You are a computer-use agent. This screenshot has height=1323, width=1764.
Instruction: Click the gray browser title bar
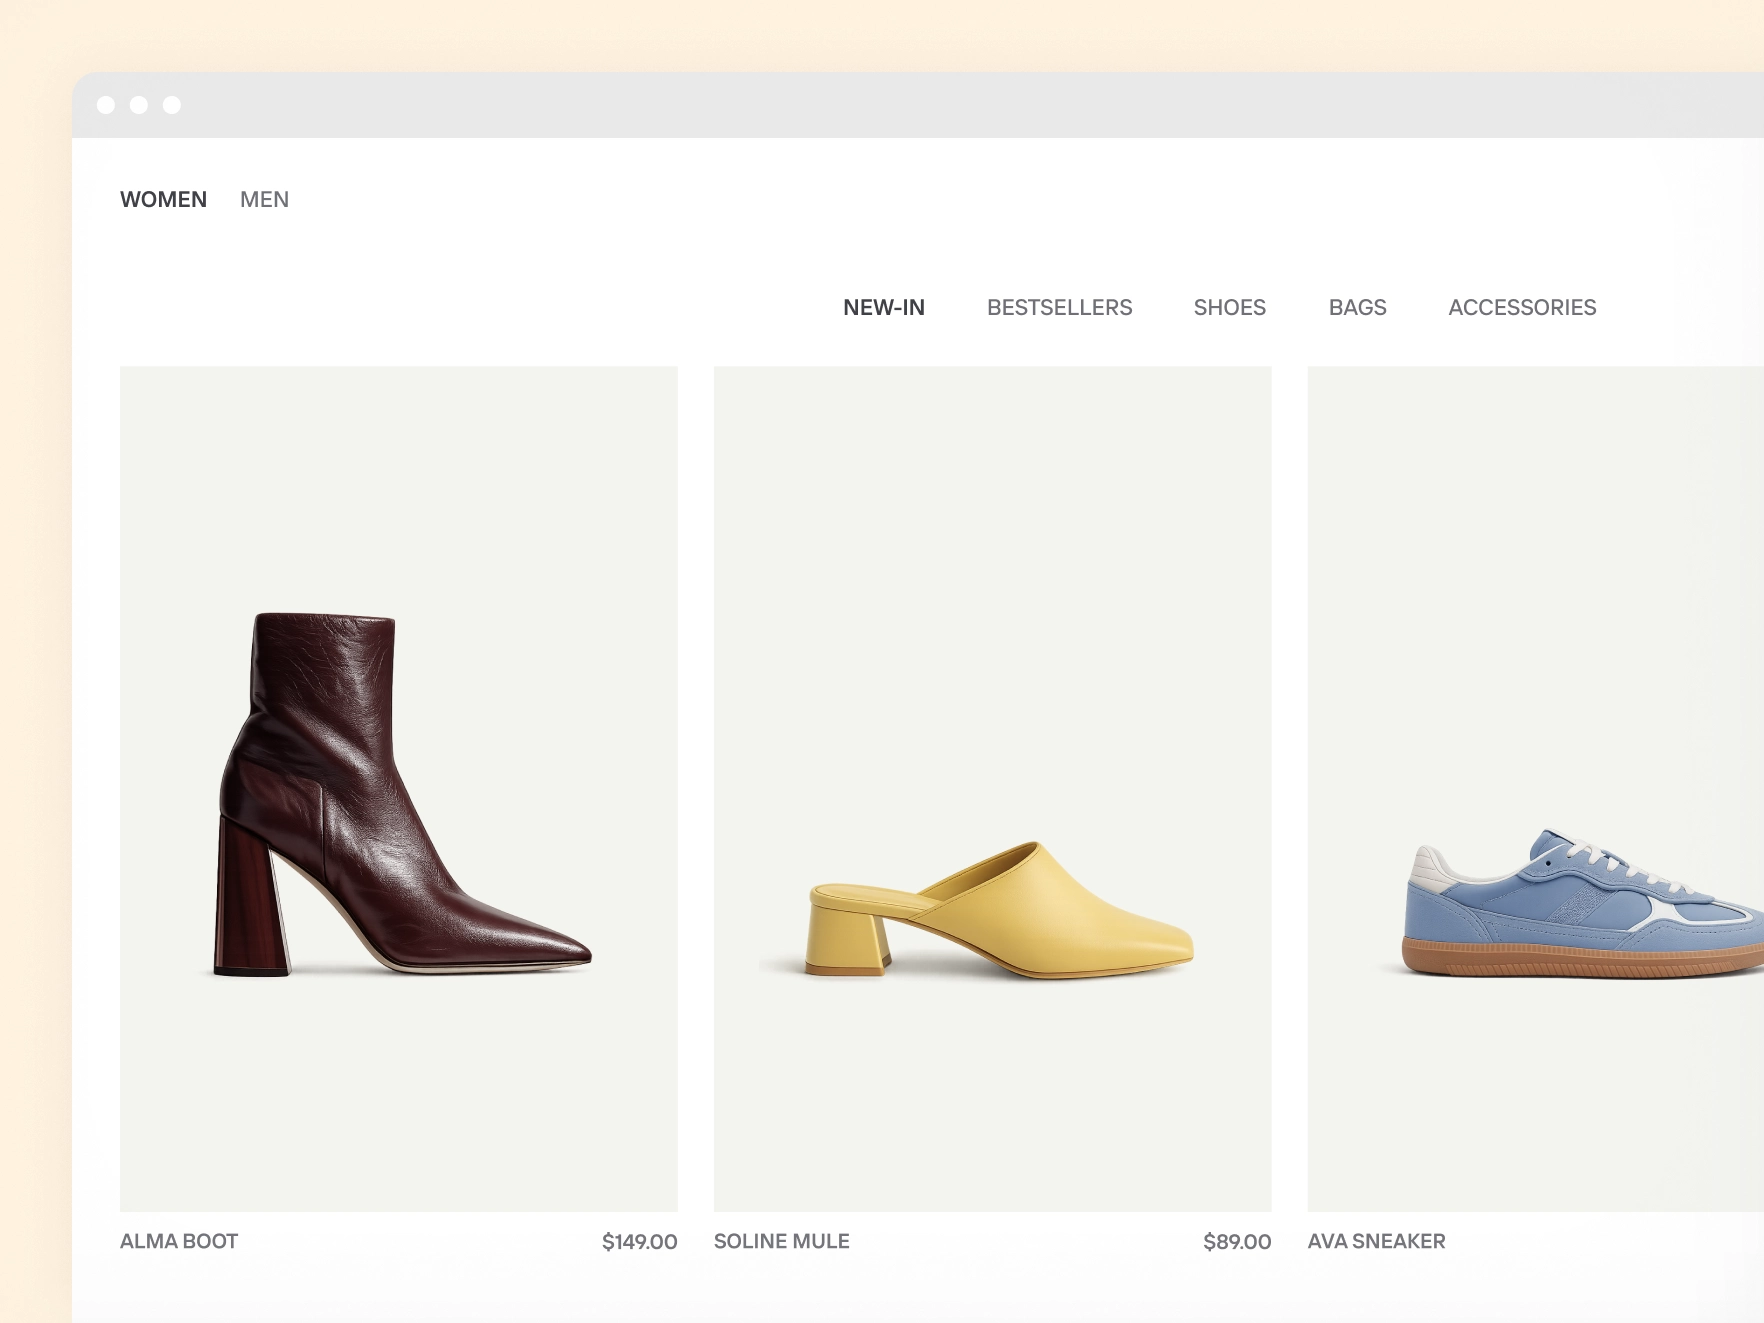pyautogui.click(x=900, y=105)
